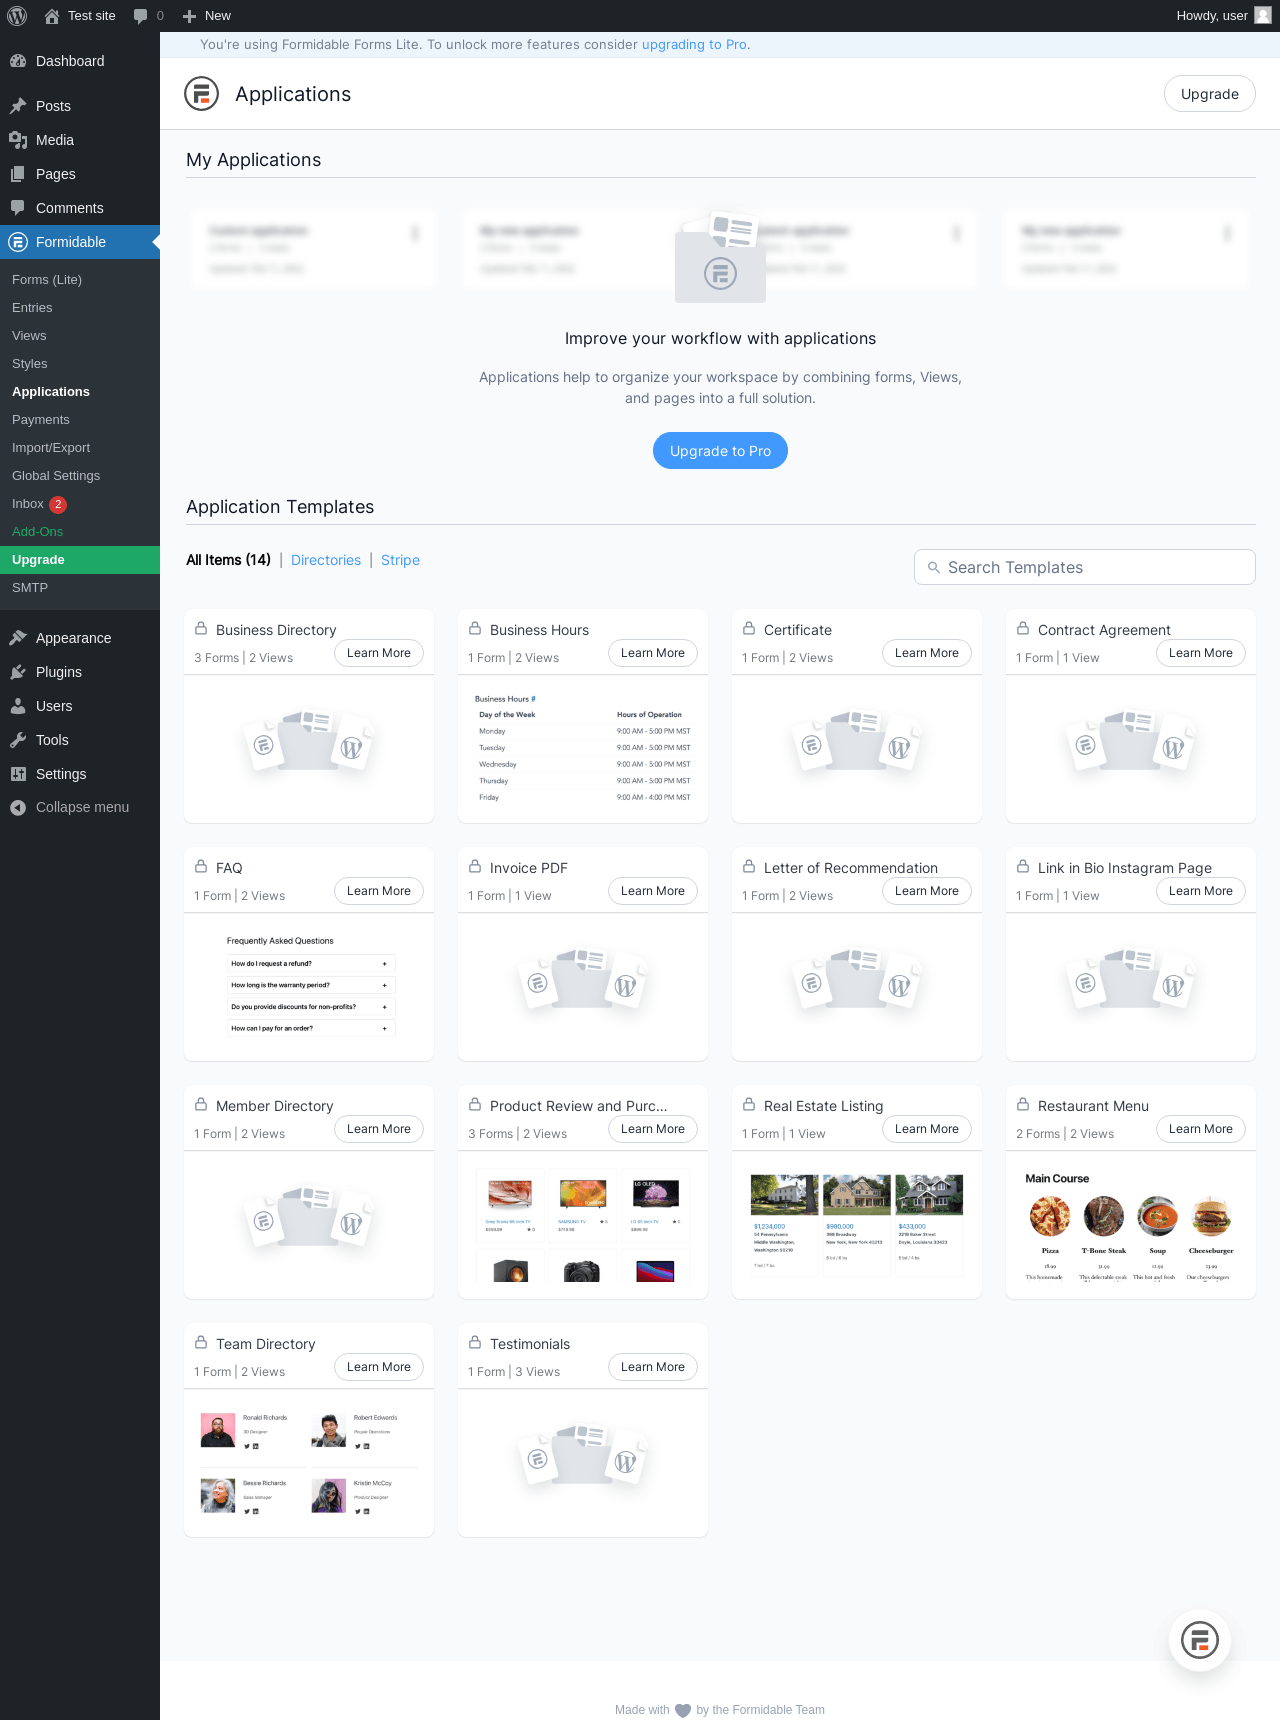Open the WordPress logo menu
This screenshot has height=1720, width=1280.
17,16
